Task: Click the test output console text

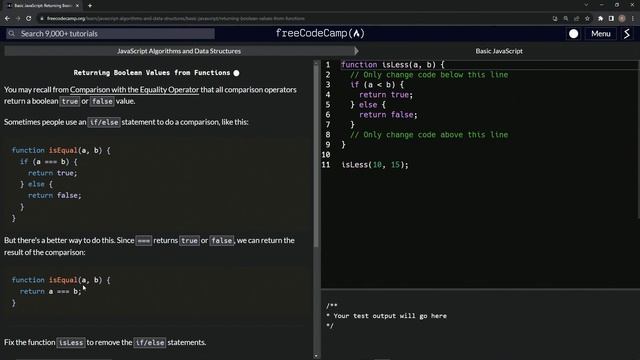Action: coord(386,316)
